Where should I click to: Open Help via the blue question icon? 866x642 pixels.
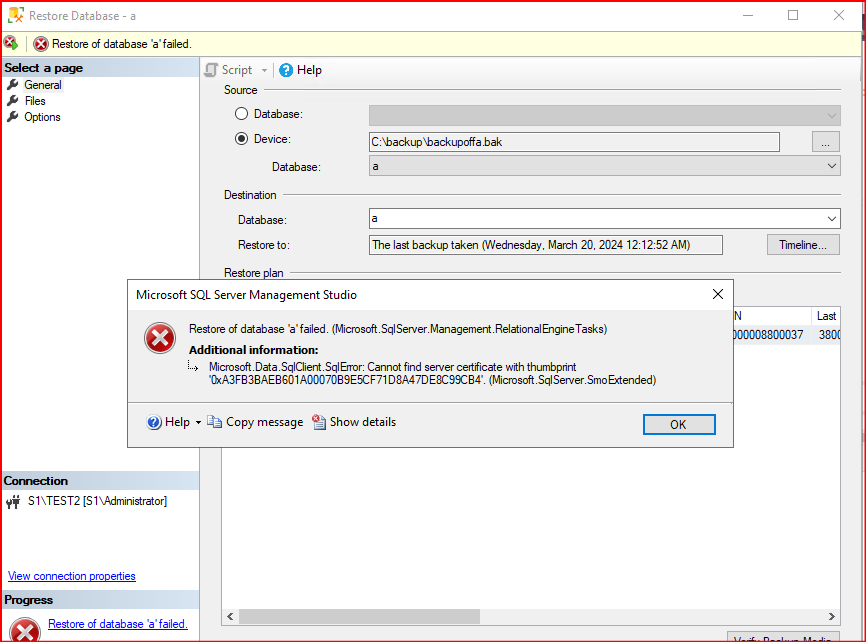pos(286,70)
